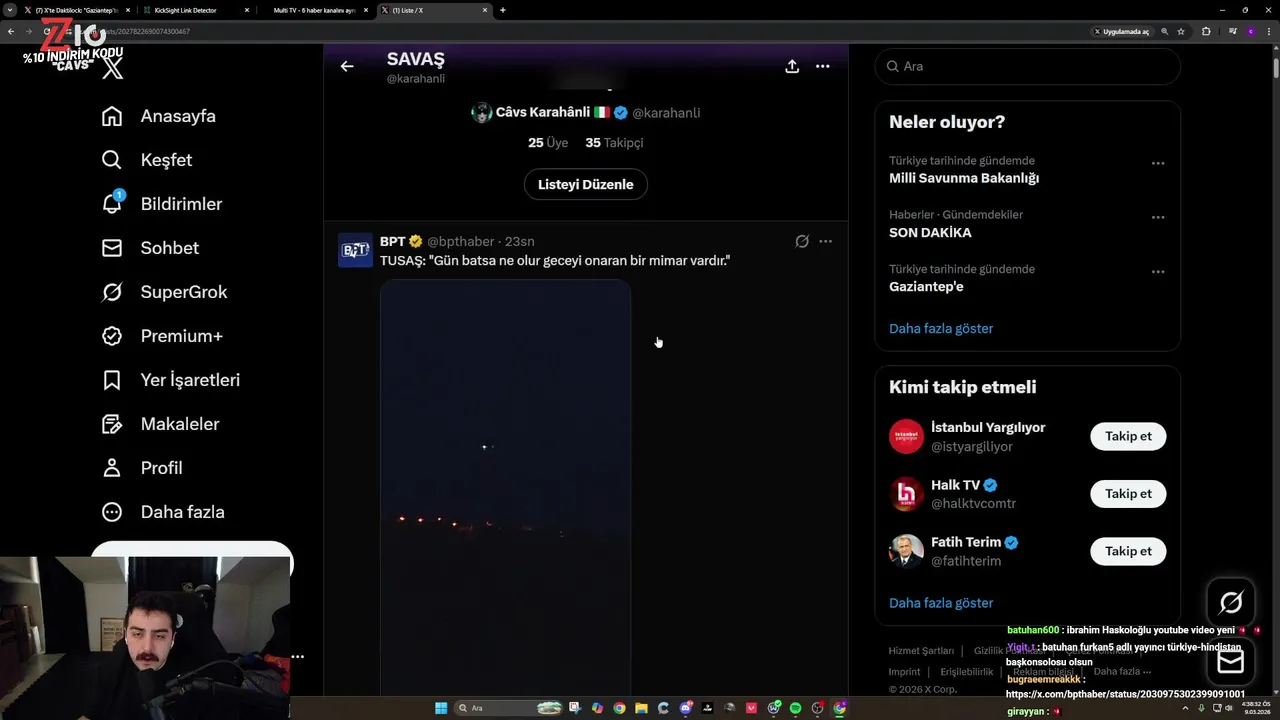Open BPT profile avatar
1280x720 pixels.
355,250
